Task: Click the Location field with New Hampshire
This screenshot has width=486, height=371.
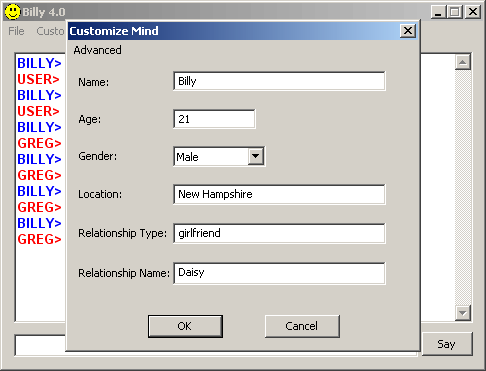Action: click(279, 194)
